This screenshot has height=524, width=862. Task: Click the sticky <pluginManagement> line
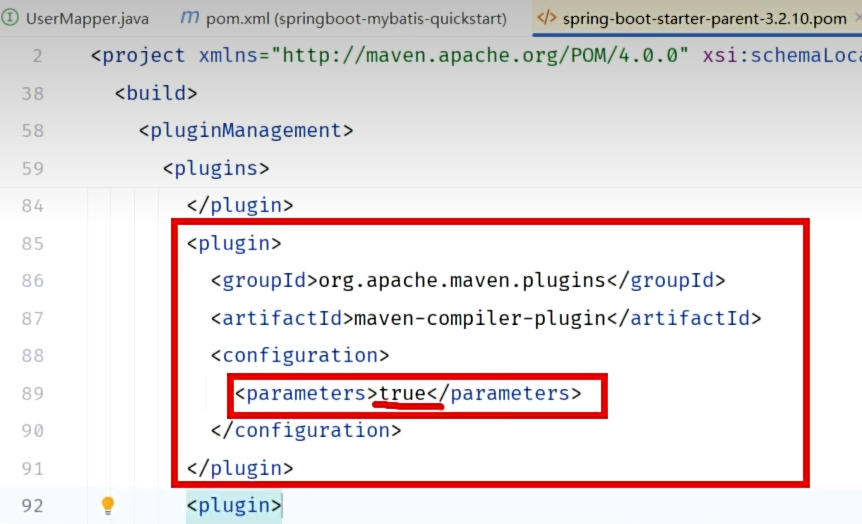(x=246, y=131)
